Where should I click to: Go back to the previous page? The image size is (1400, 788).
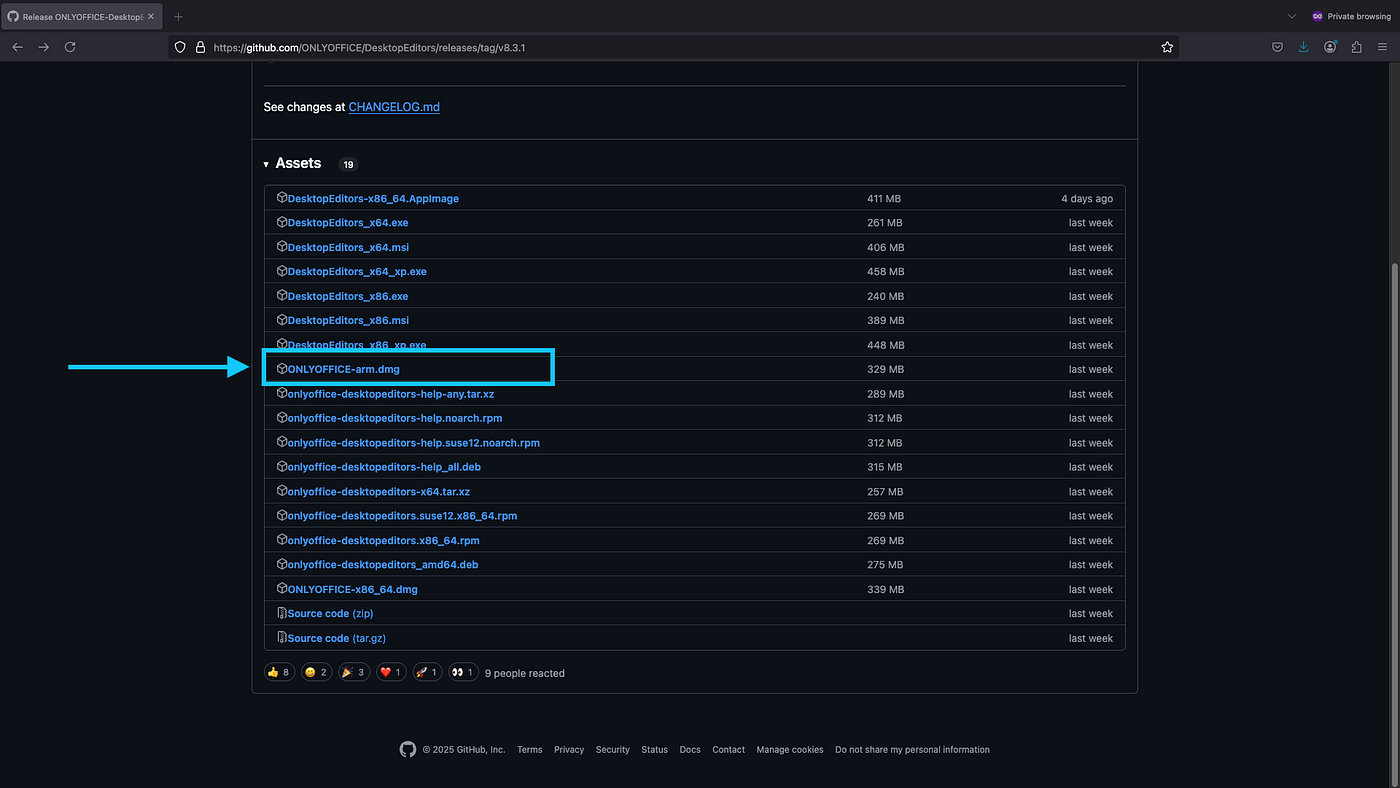[17, 47]
